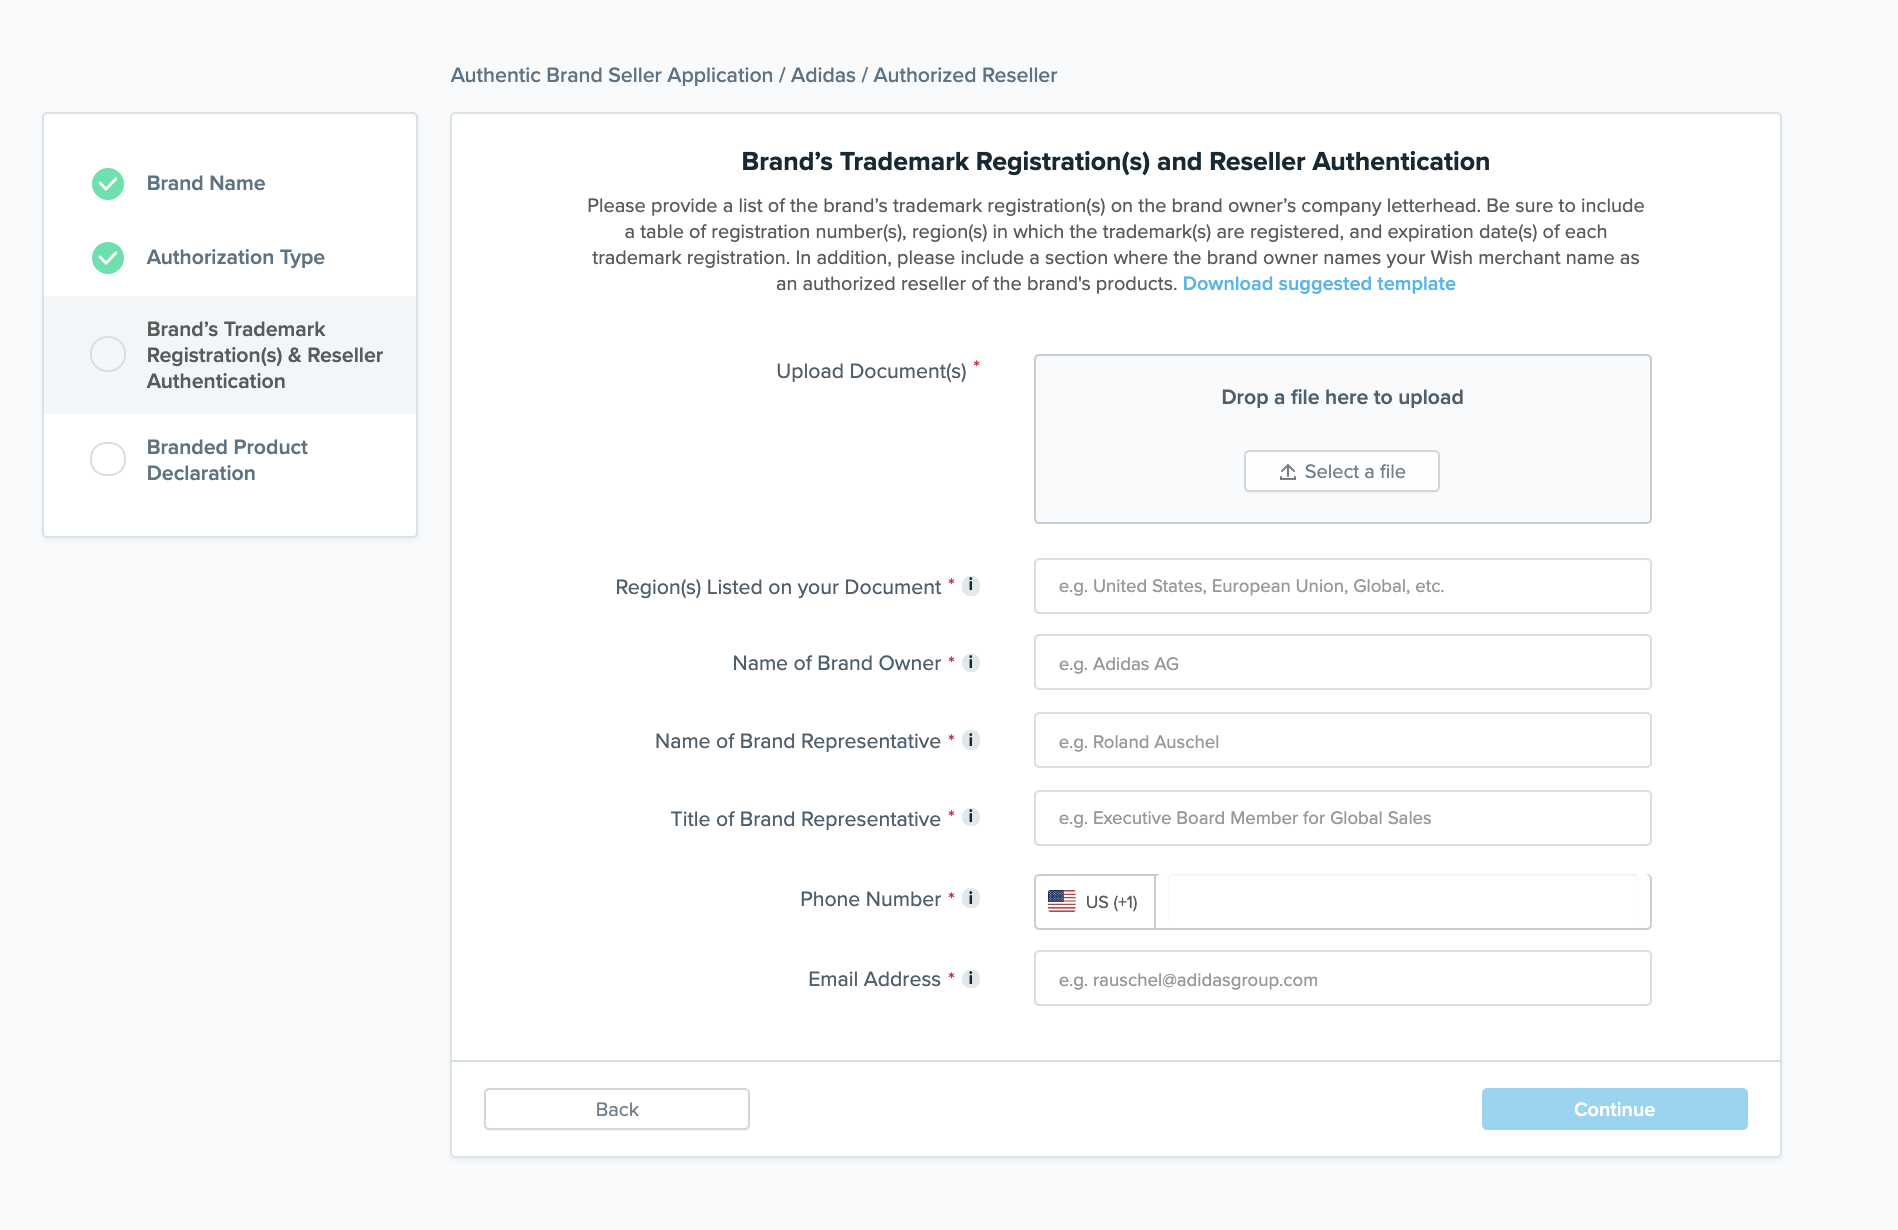The height and width of the screenshot is (1230, 1898).
Task: Click the upload arrow icon on Select a file
Action: (1286, 471)
